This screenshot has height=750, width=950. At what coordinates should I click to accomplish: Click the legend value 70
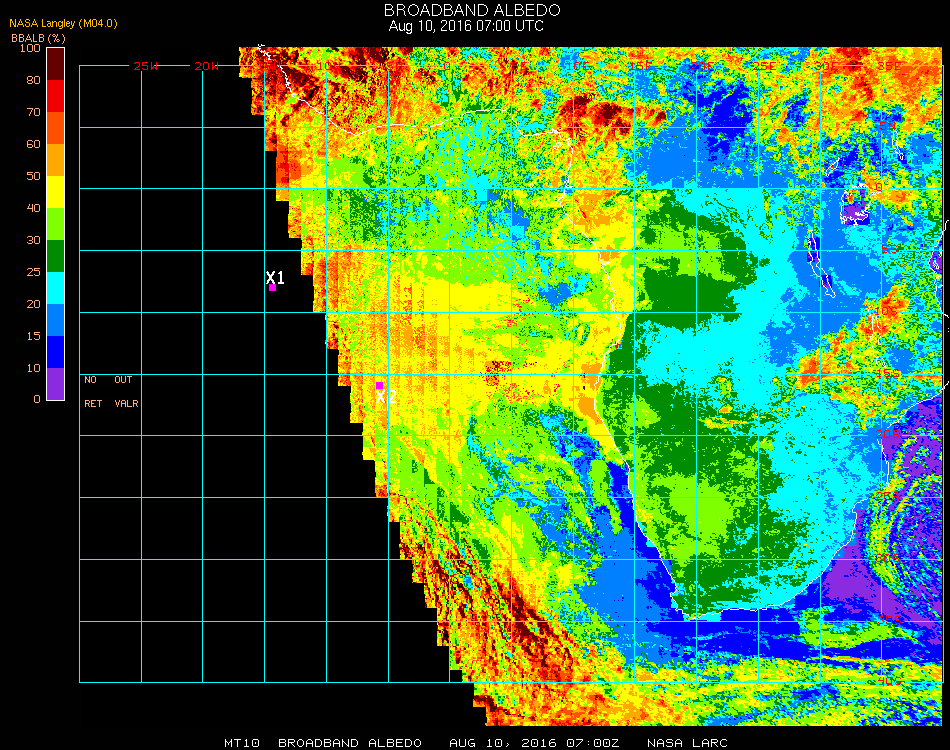33,112
